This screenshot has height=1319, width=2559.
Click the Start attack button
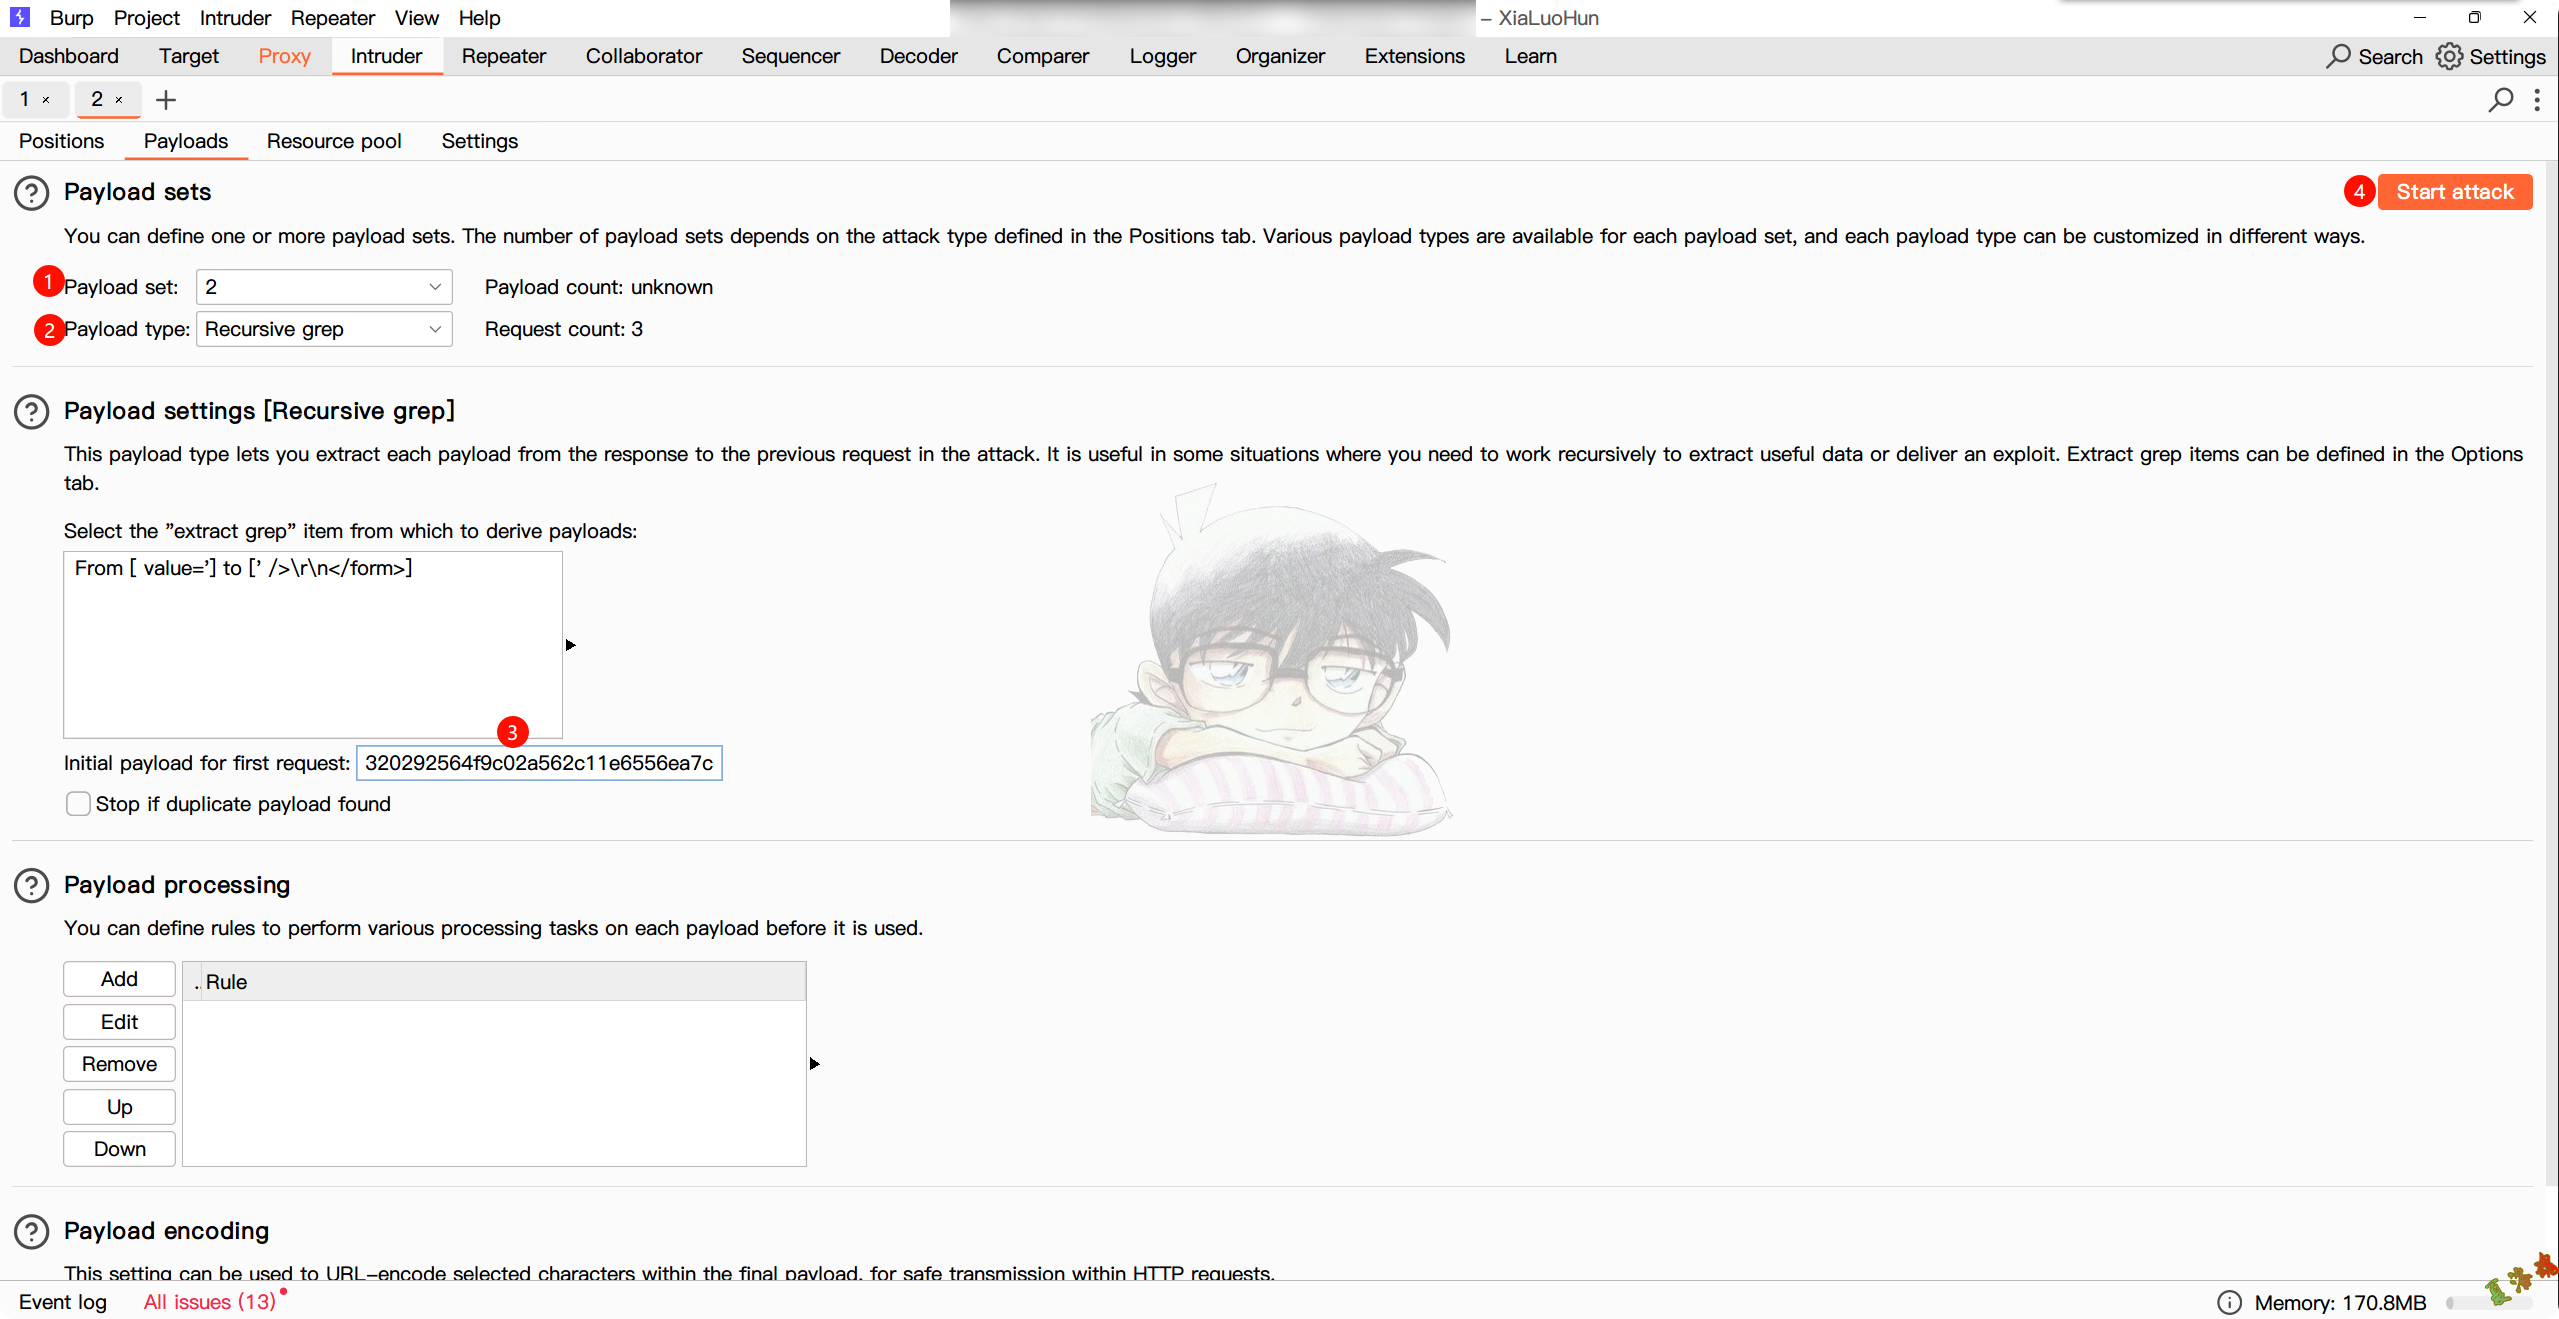click(x=2456, y=190)
